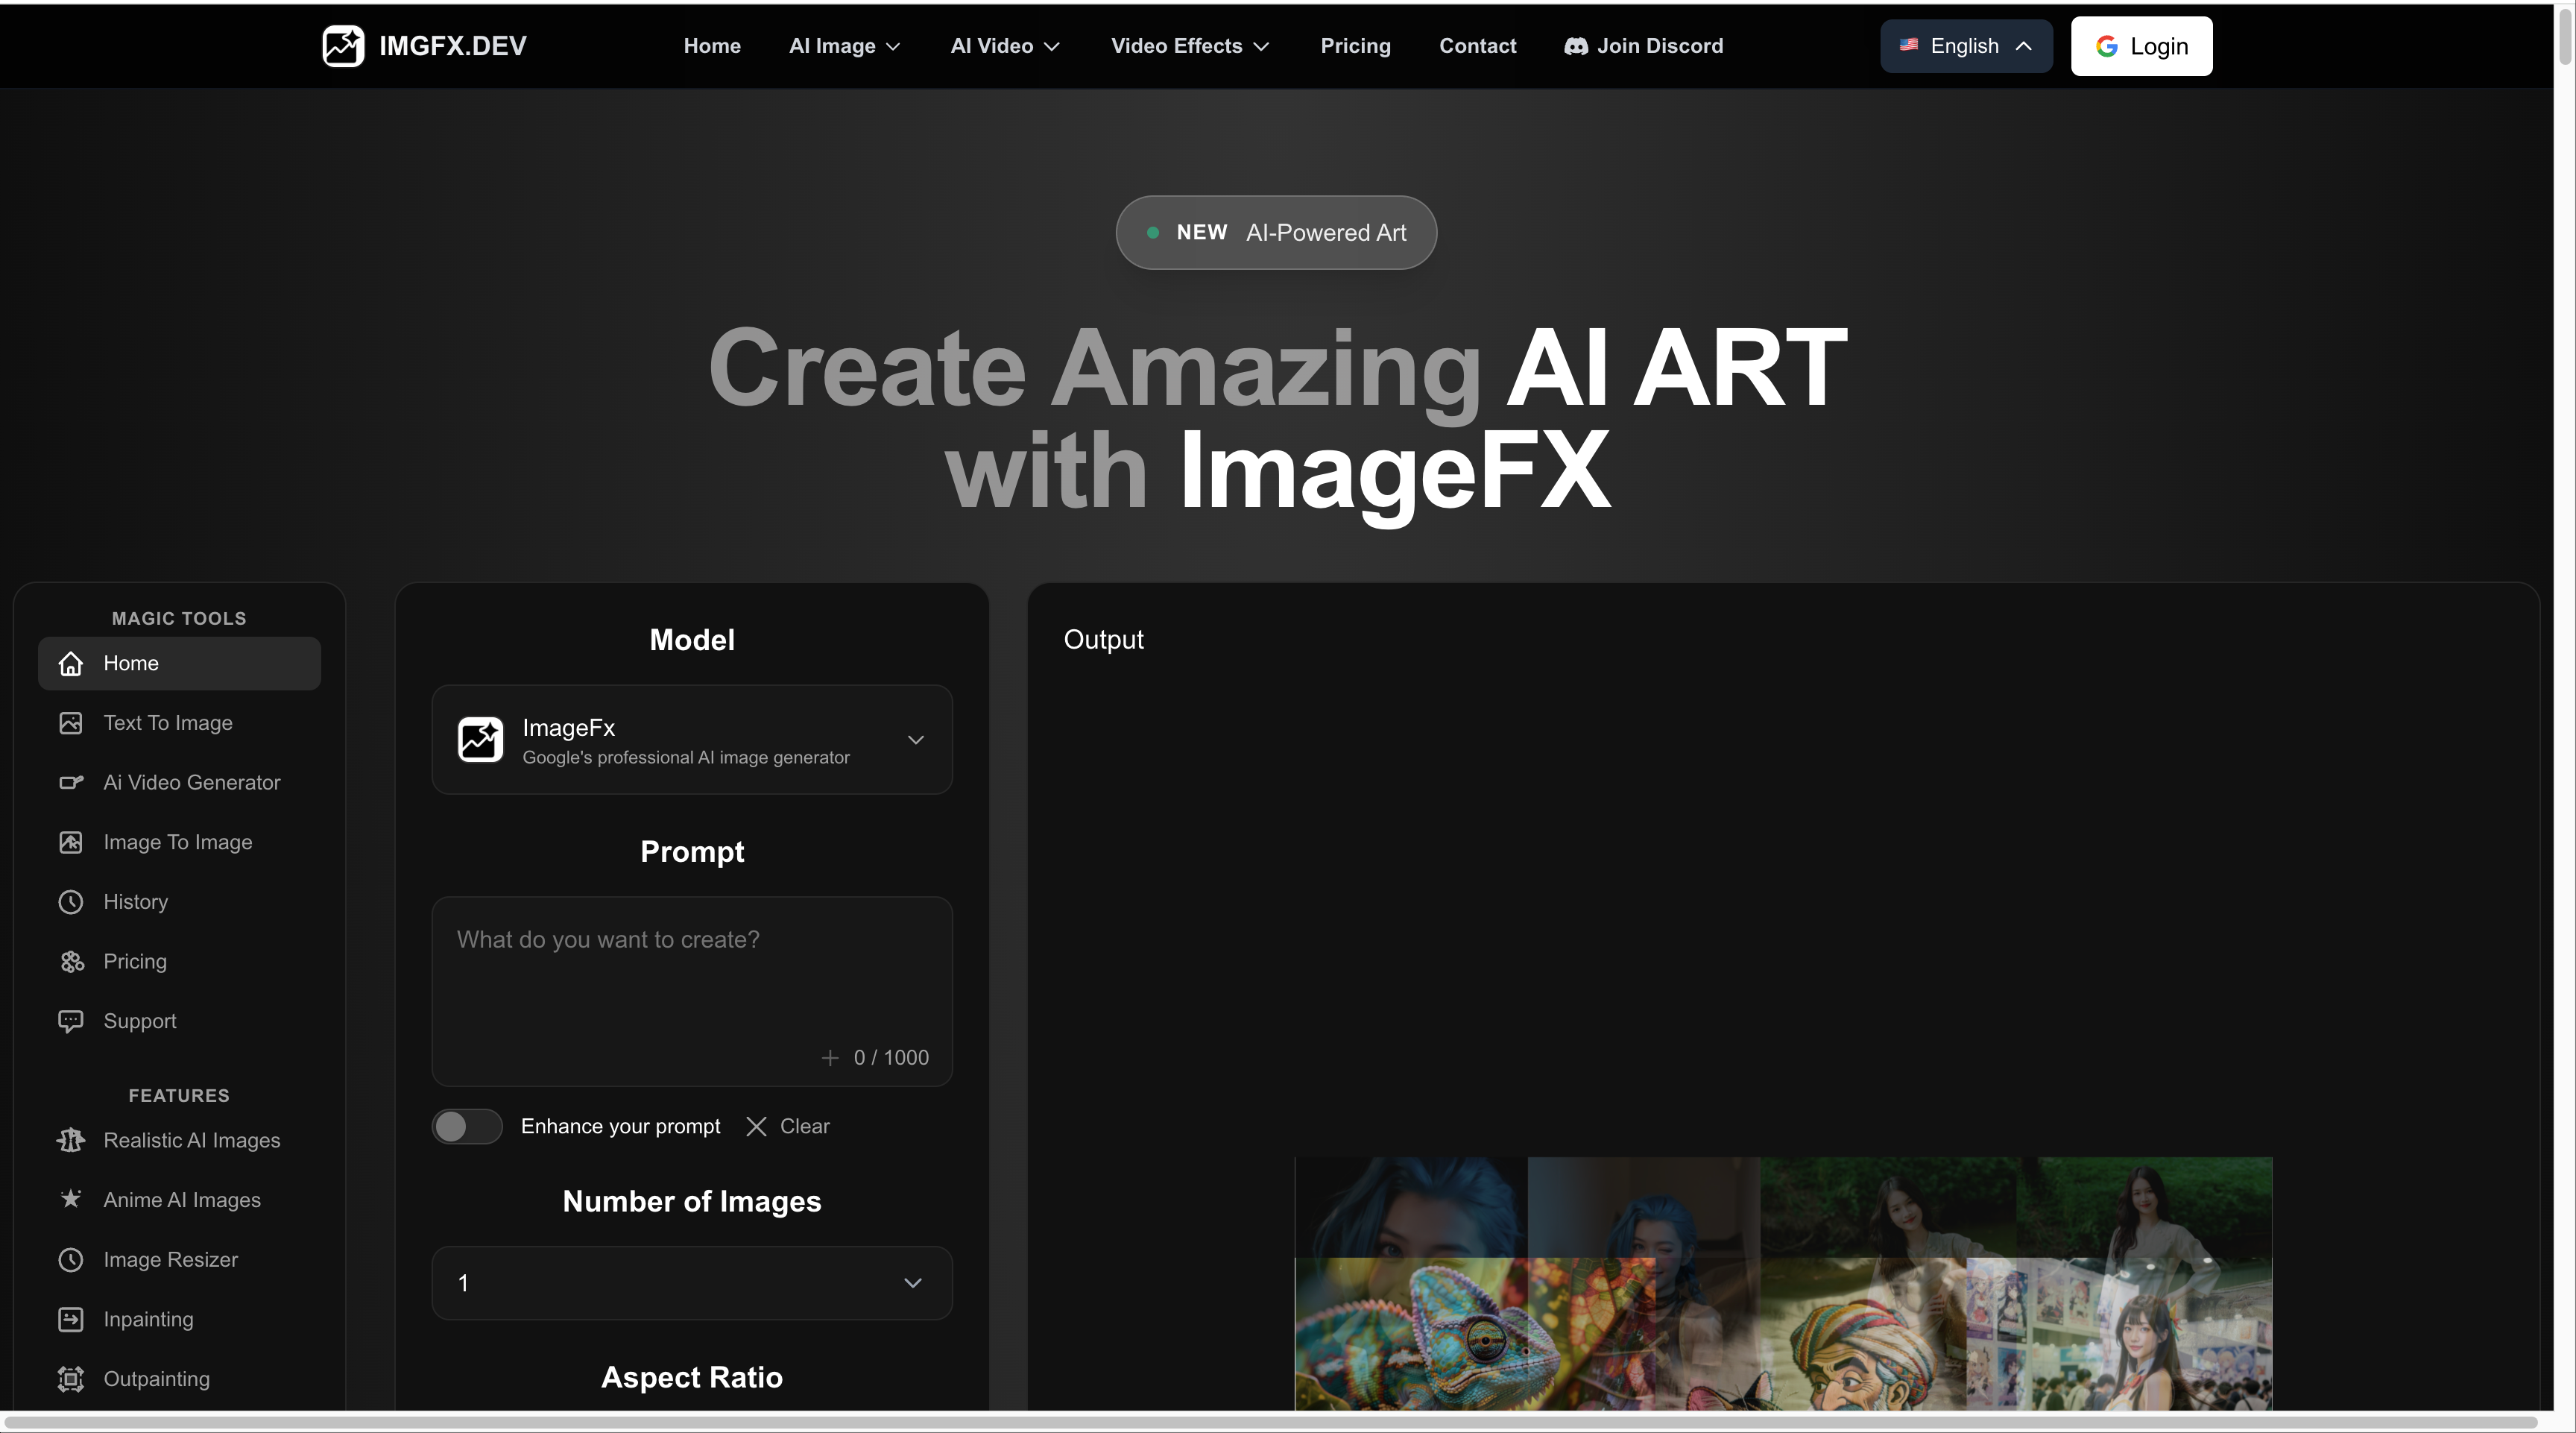Click the Login with Google button

point(2141,46)
